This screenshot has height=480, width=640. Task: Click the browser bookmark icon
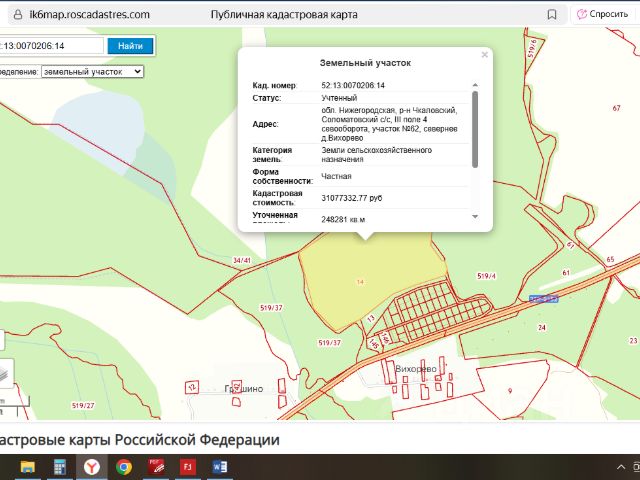coord(551,15)
